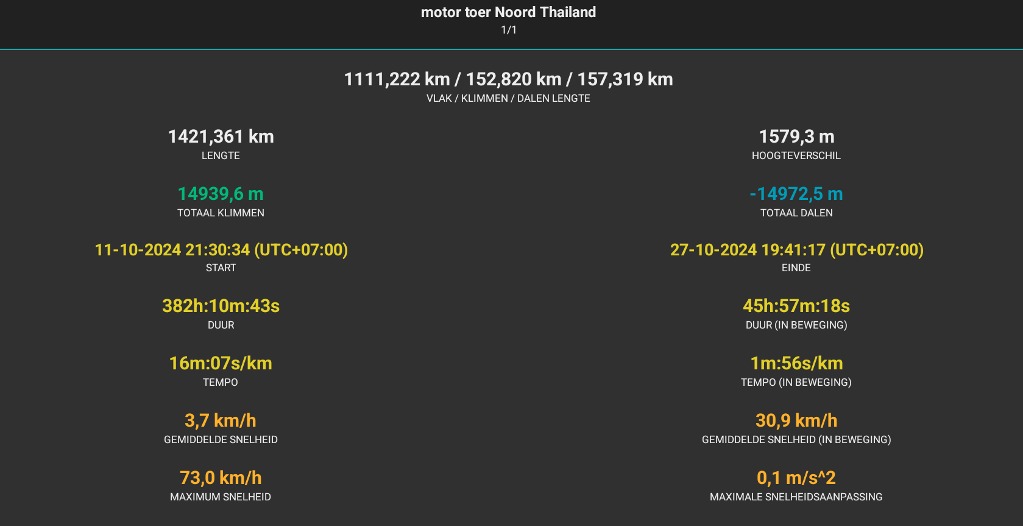Select the 16m:07s/km tempo value

221,364
